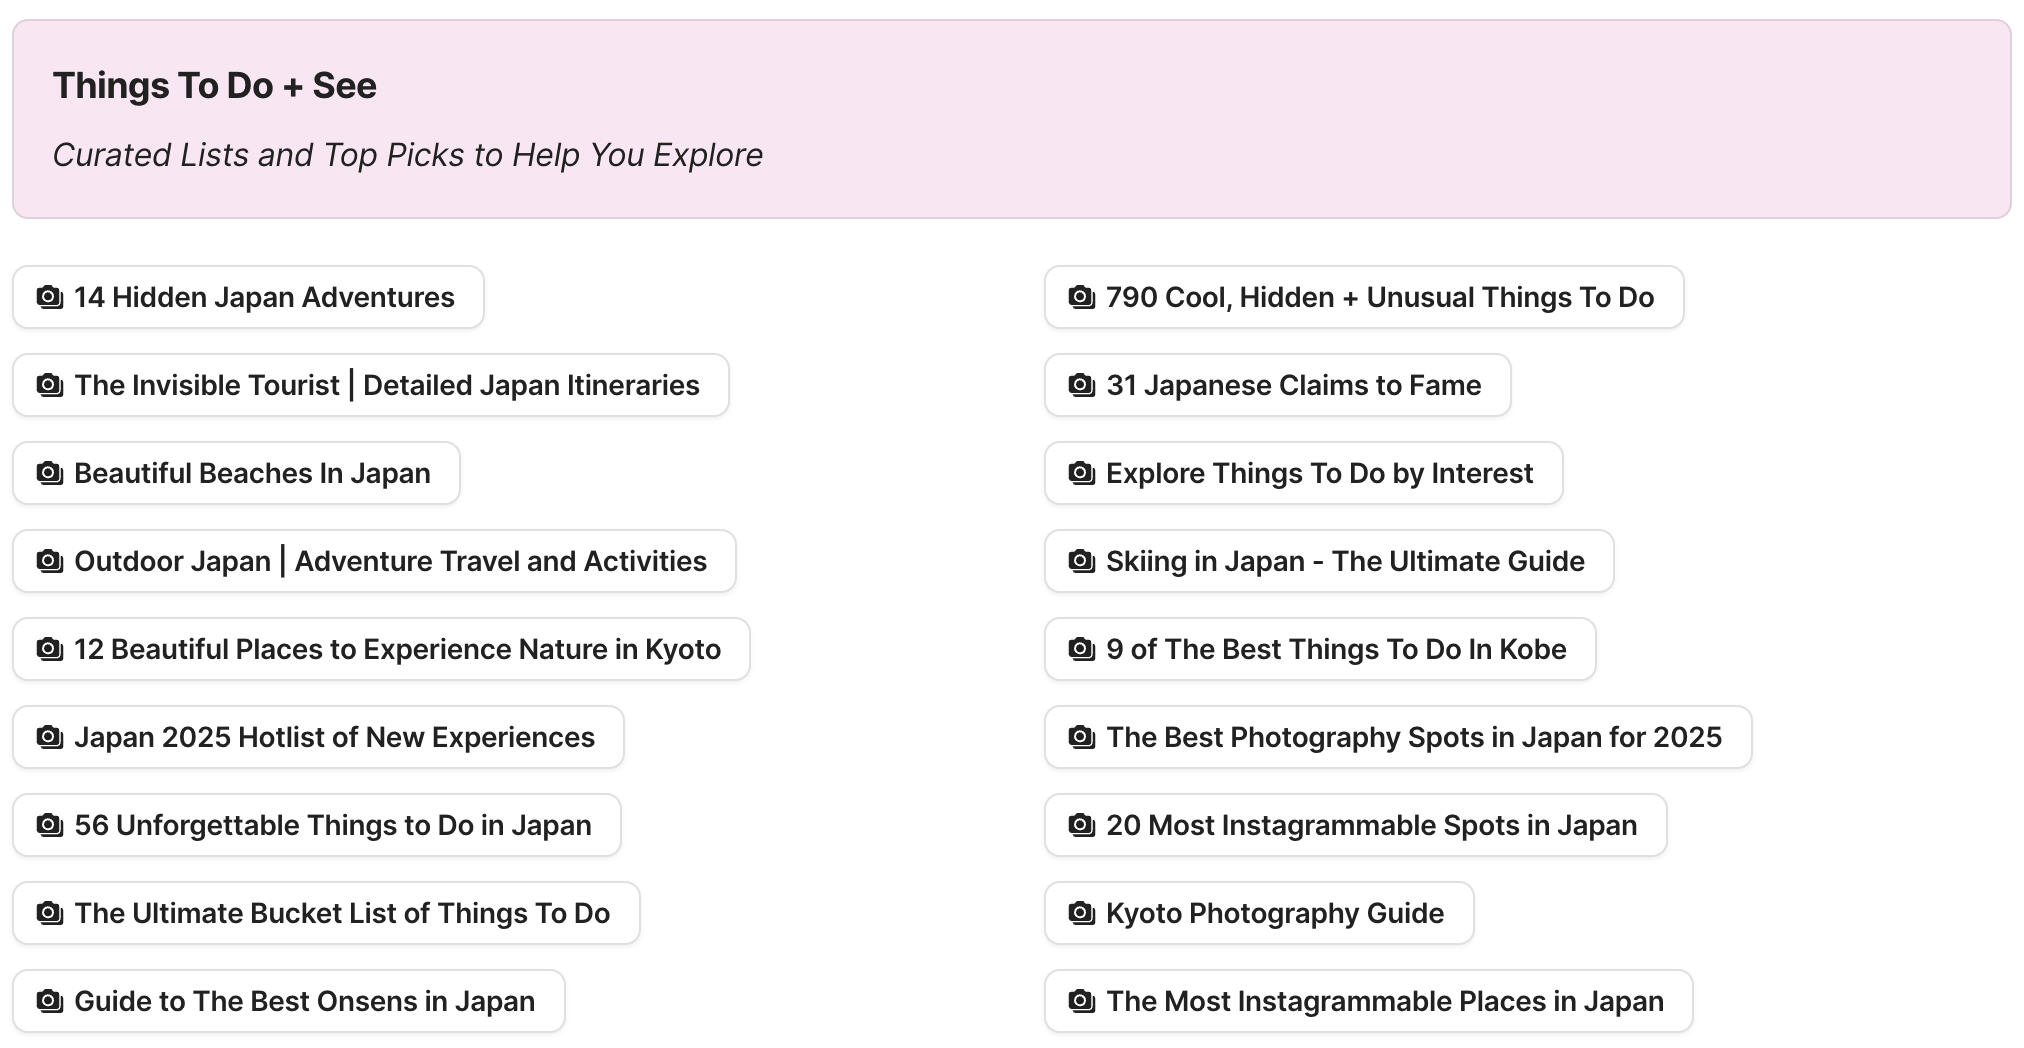Click the camera icon beside Explore Things To Do by Interest
This screenshot has width=2024, height=1048.
(1081, 473)
